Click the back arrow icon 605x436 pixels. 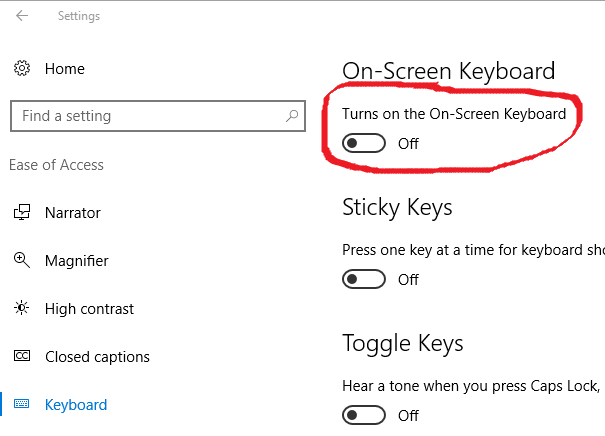pyautogui.click(x=22, y=15)
